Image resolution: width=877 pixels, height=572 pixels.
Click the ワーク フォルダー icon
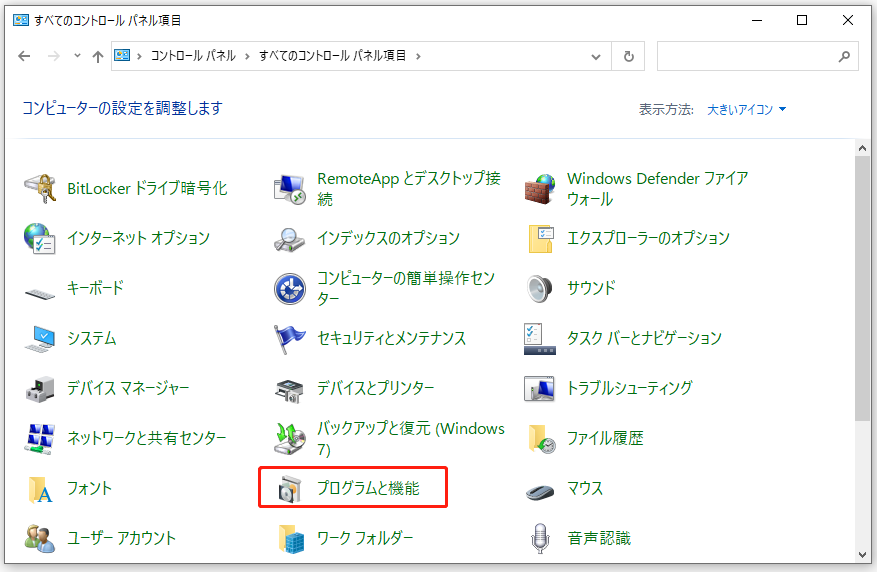(x=291, y=539)
